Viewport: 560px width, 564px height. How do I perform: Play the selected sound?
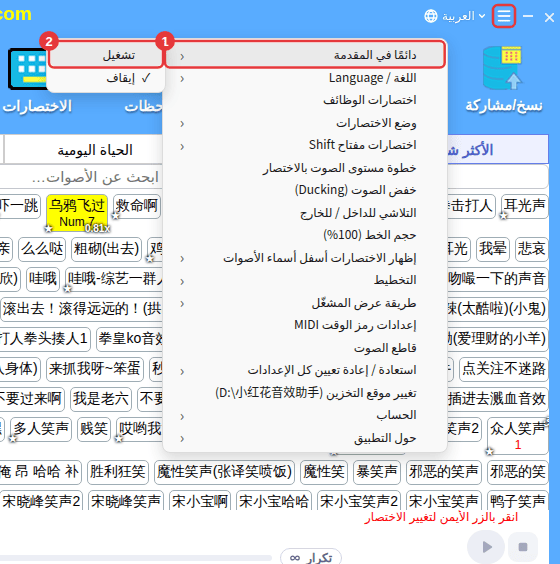pyautogui.click(x=486, y=547)
